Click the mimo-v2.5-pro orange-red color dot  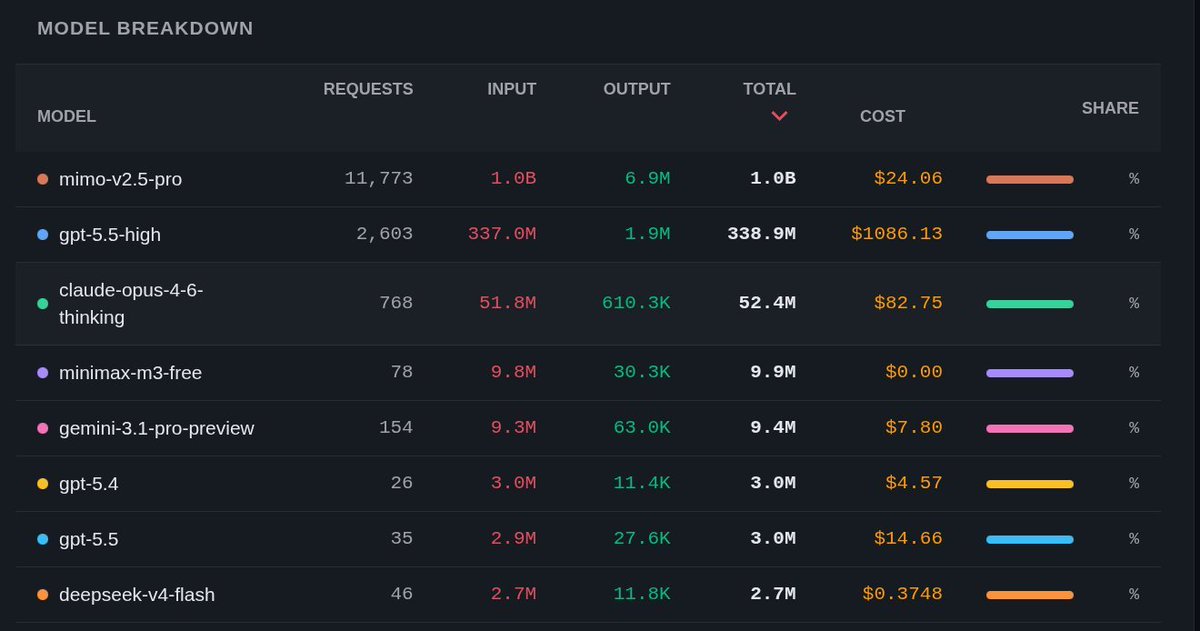[x=42, y=179]
